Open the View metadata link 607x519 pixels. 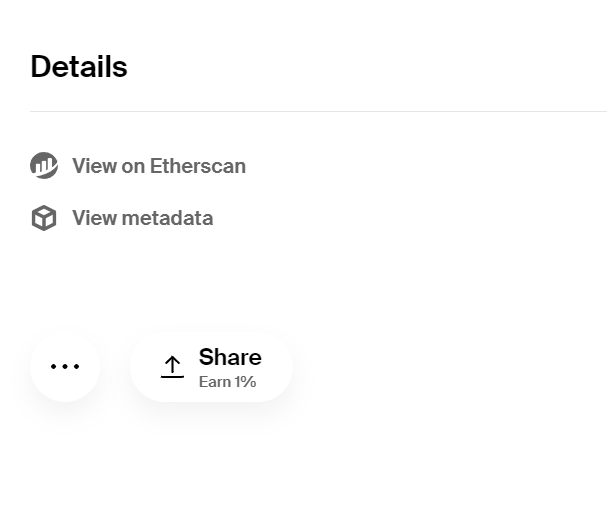pyautogui.click(x=122, y=218)
